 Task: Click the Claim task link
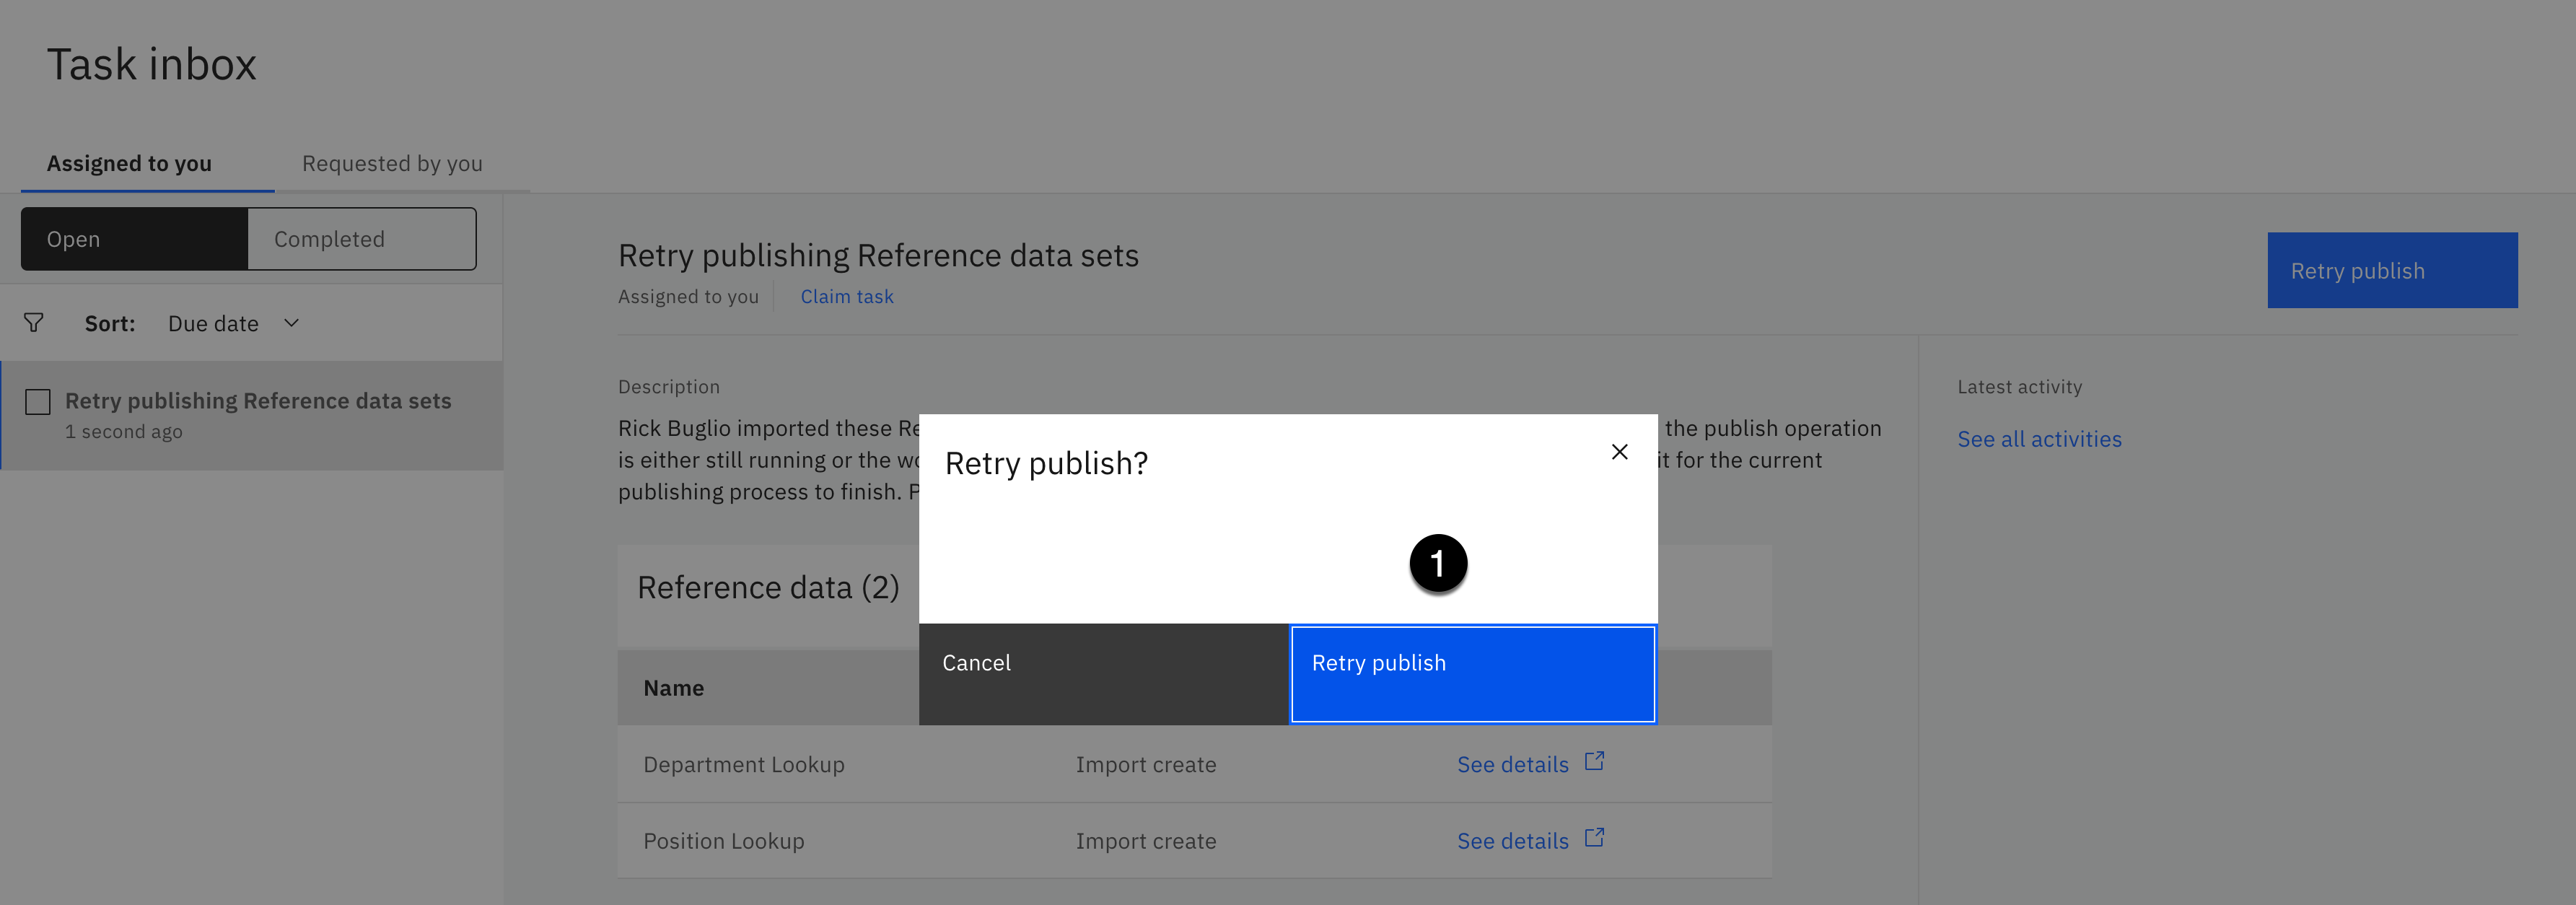(x=846, y=297)
